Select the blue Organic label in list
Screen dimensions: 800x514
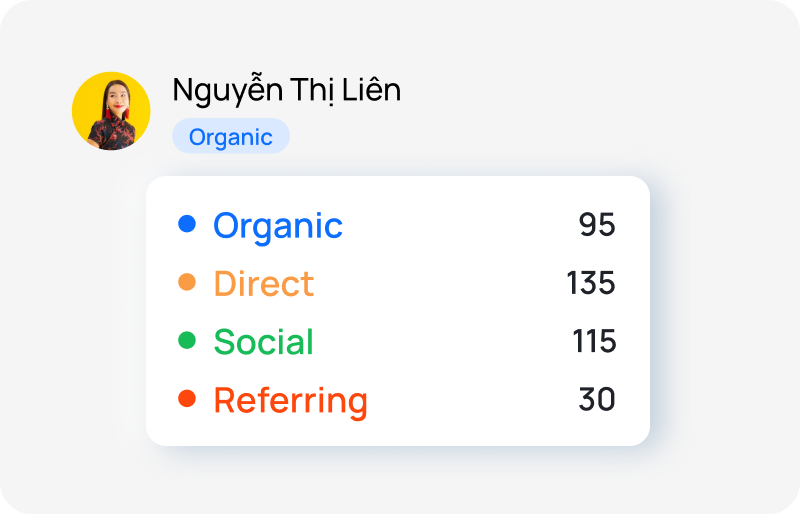tap(278, 226)
